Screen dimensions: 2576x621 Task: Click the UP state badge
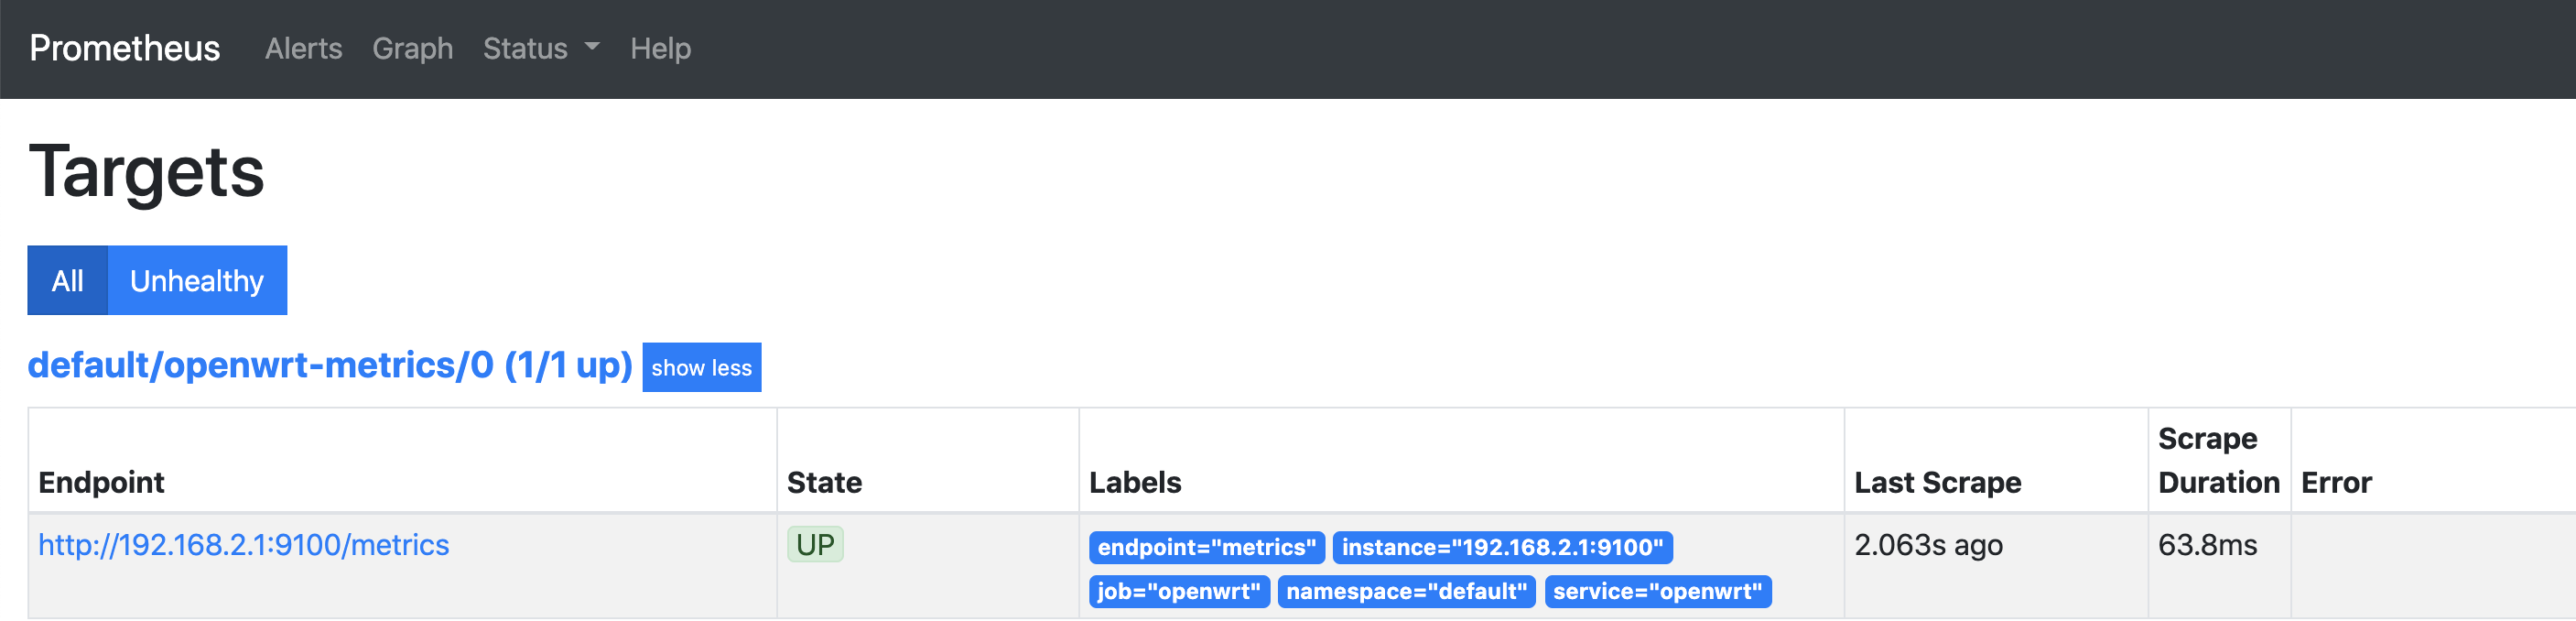tap(815, 545)
